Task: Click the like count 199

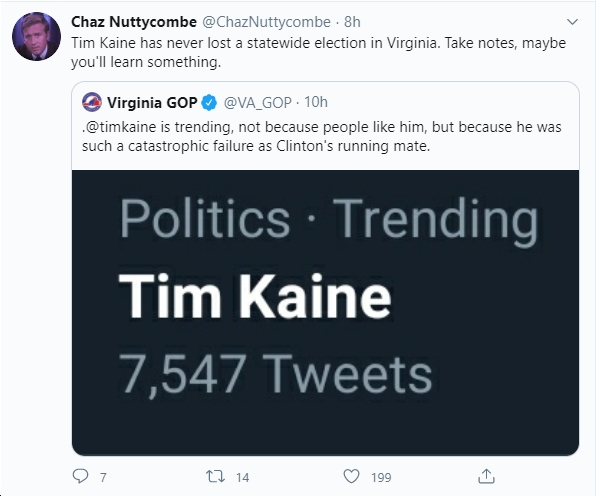Action: coord(381,477)
